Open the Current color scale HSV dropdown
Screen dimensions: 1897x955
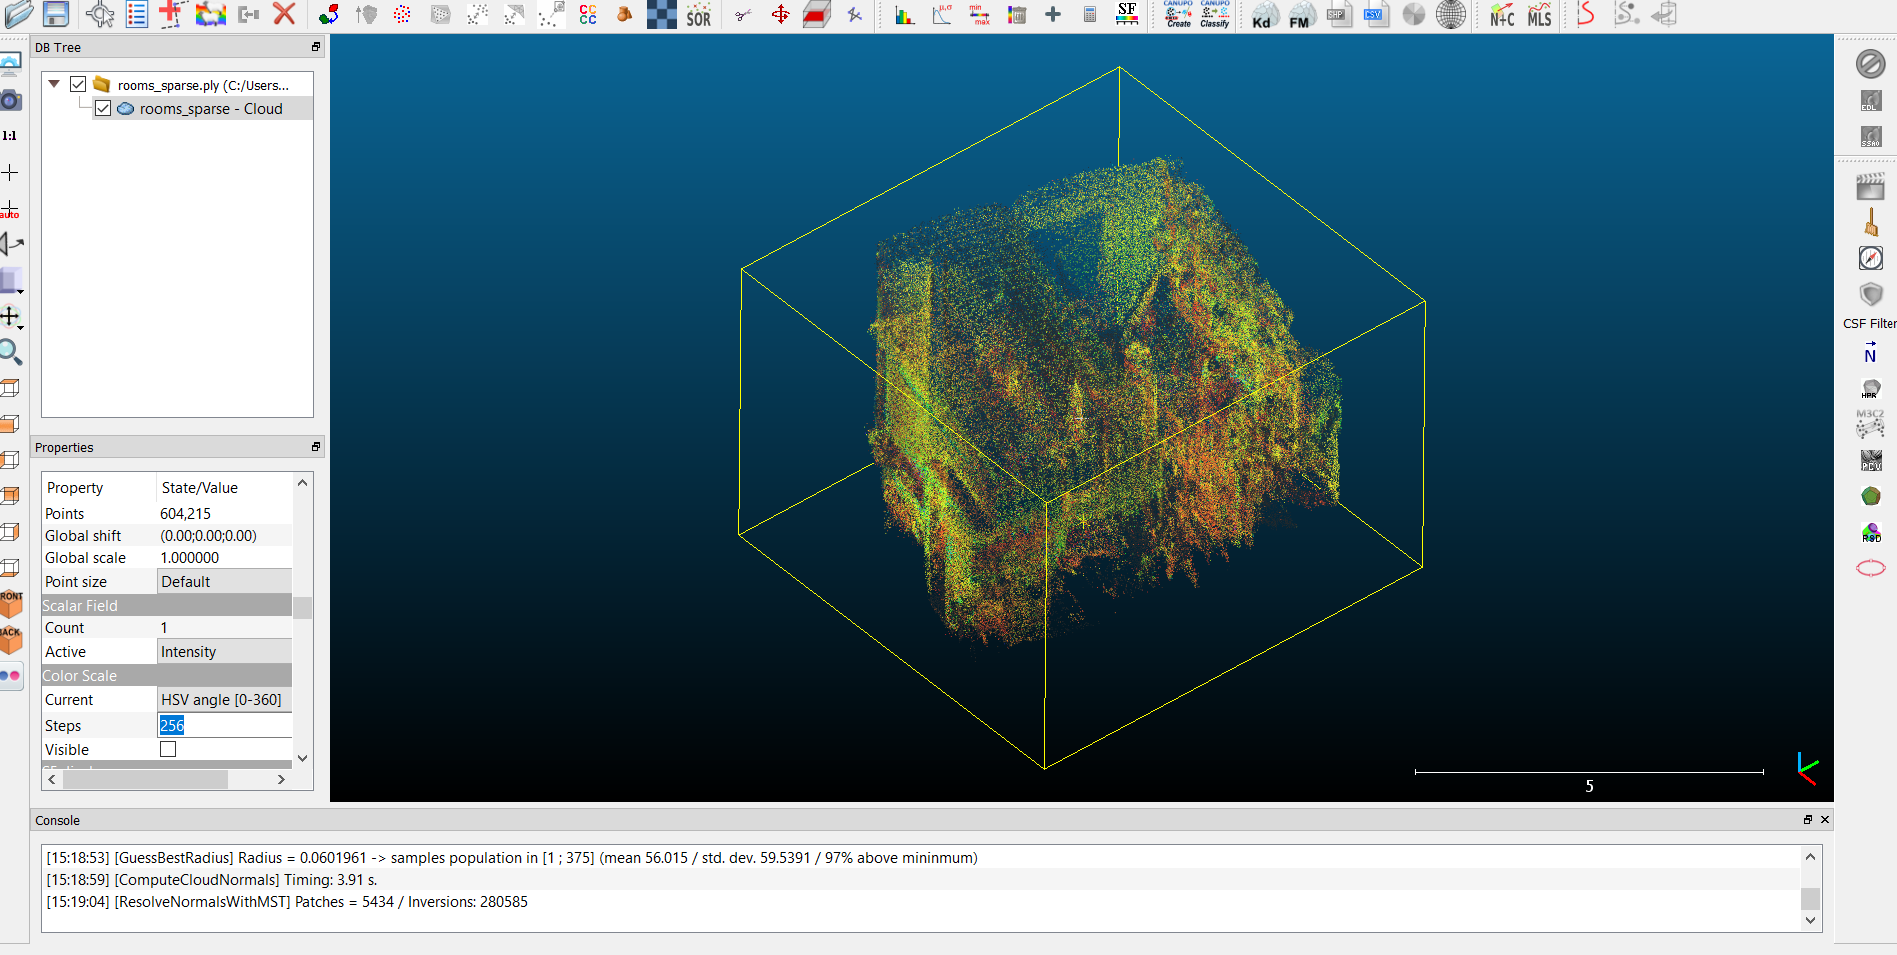pyautogui.click(x=225, y=699)
